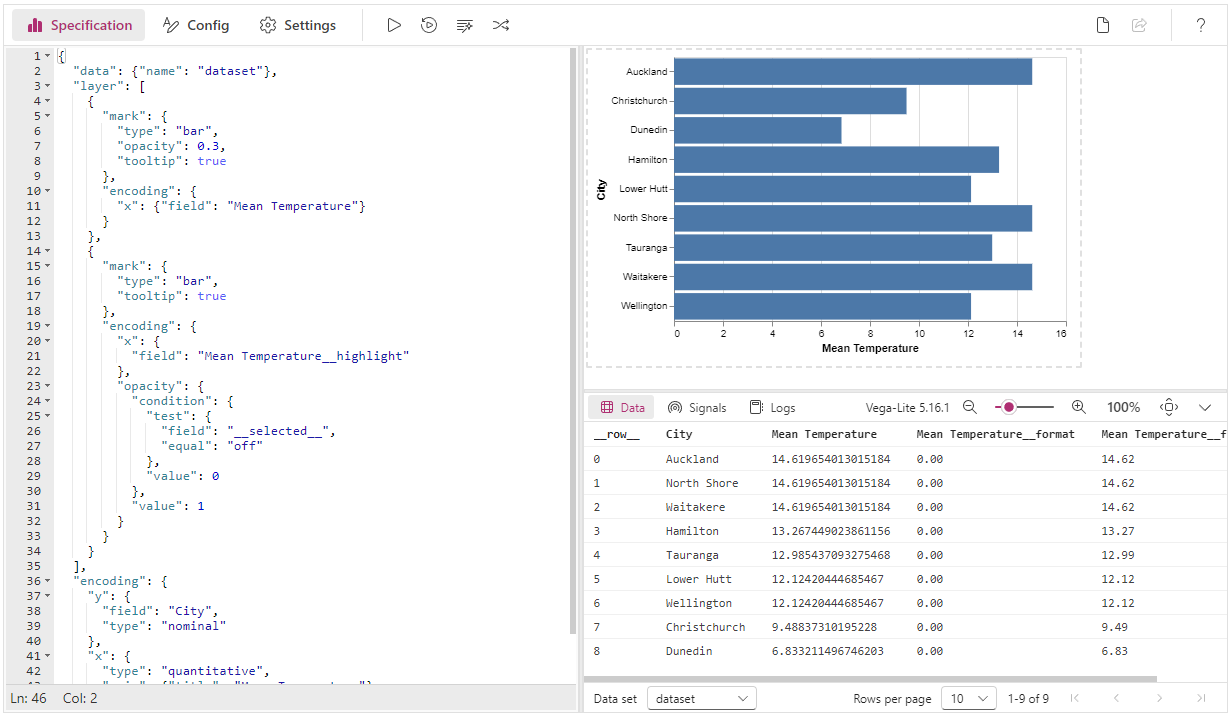1230x715 pixels.
Task: Click the circular auto-run play icon
Action: 429,25
